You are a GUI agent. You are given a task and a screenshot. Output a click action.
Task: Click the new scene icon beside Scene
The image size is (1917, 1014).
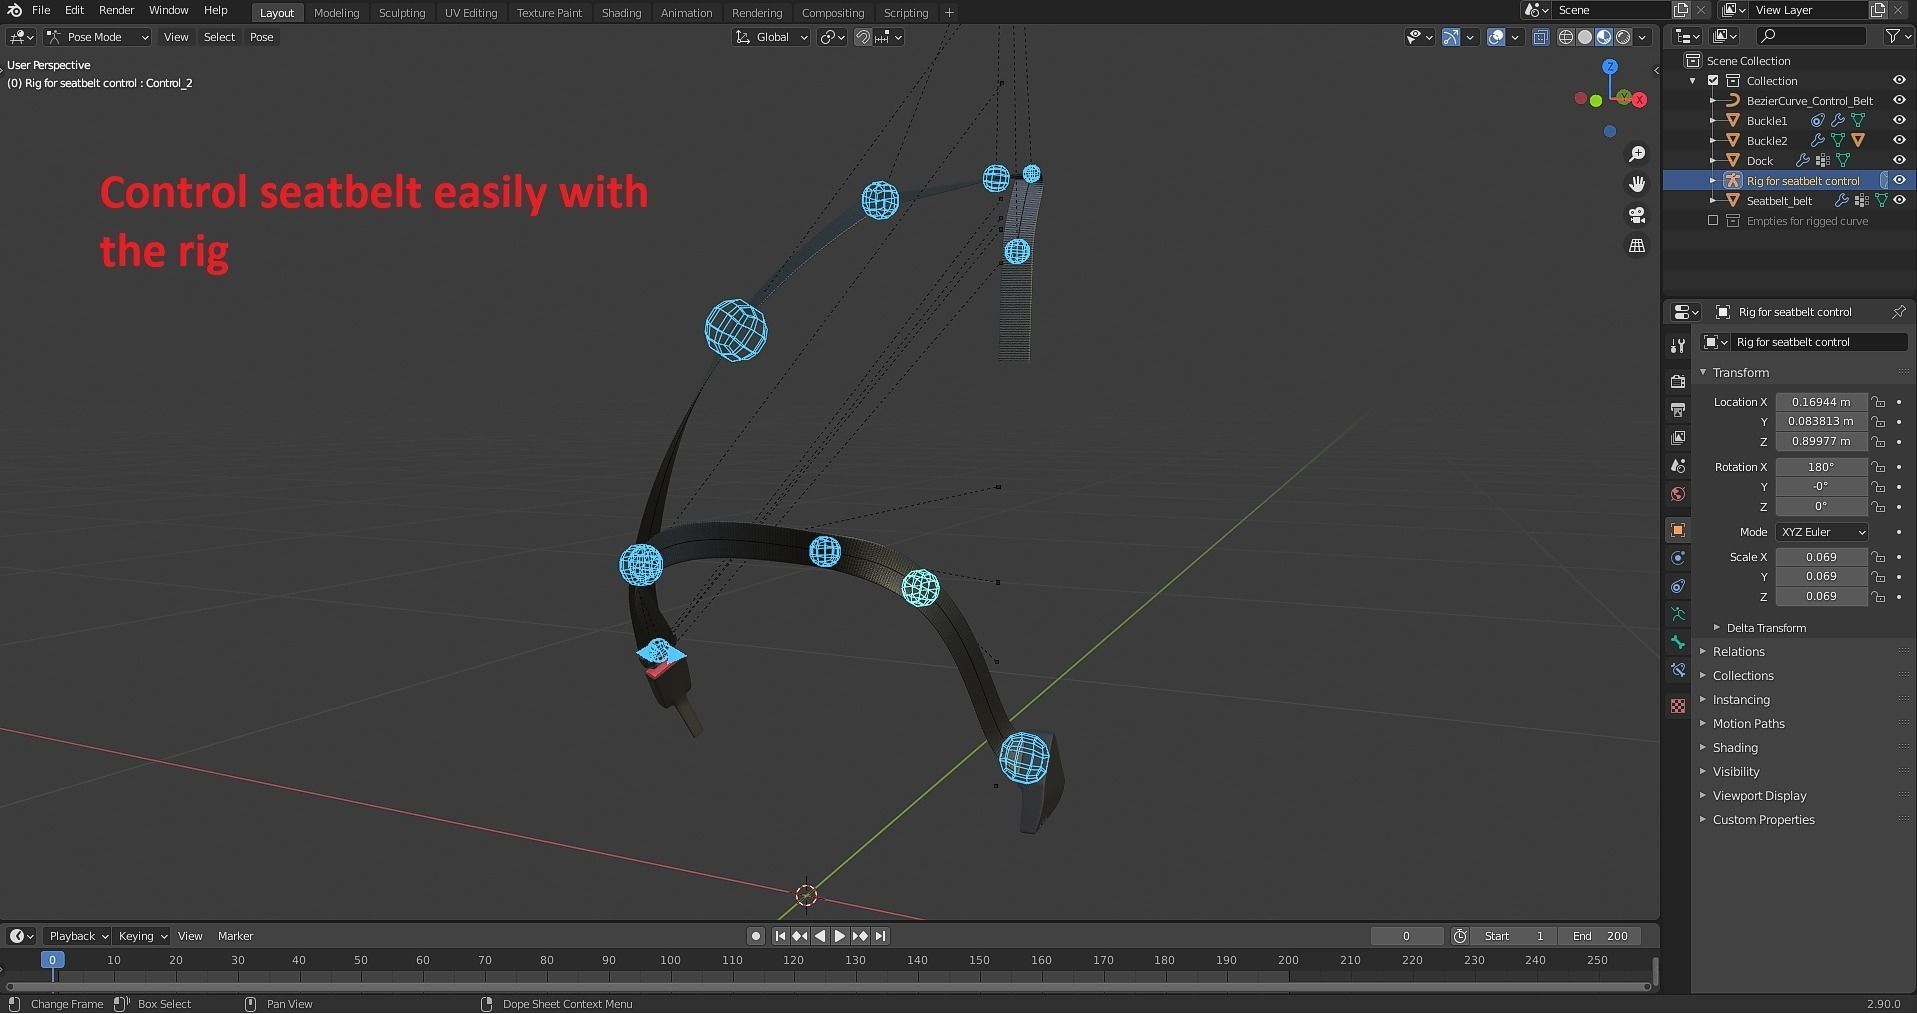coord(1681,10)
